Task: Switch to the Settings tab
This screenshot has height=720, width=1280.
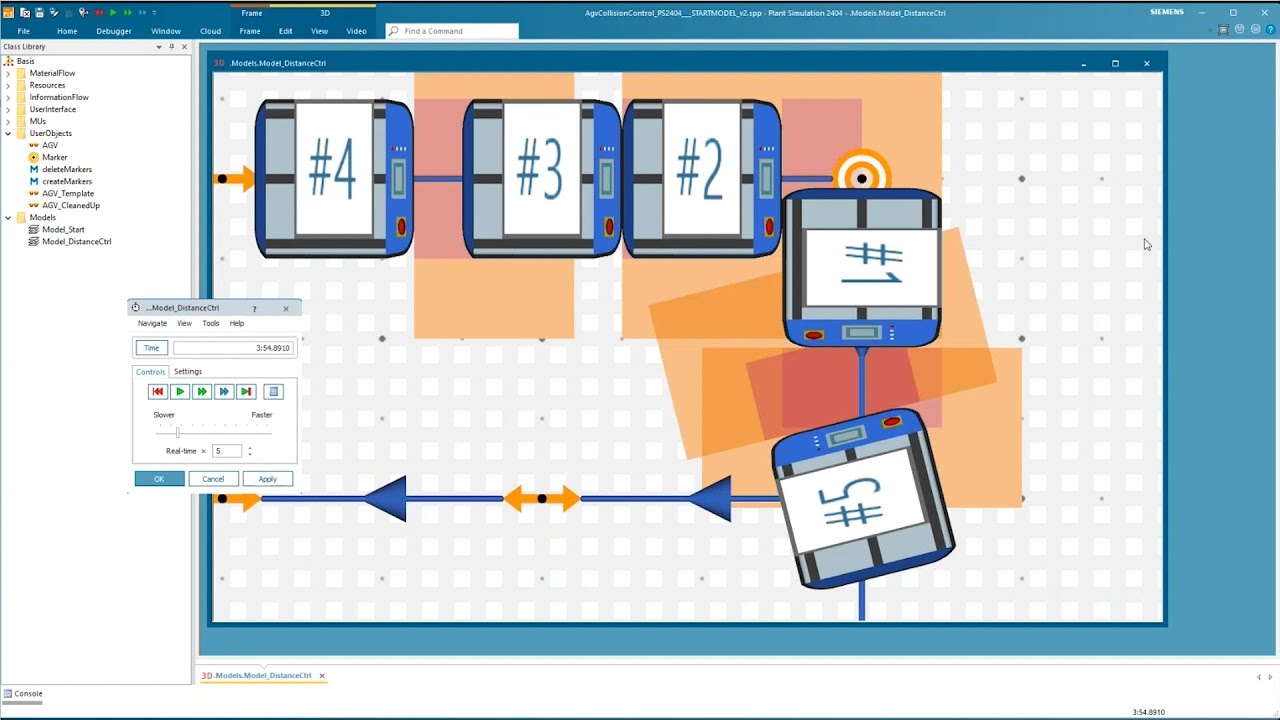Action: pos(188,371)
